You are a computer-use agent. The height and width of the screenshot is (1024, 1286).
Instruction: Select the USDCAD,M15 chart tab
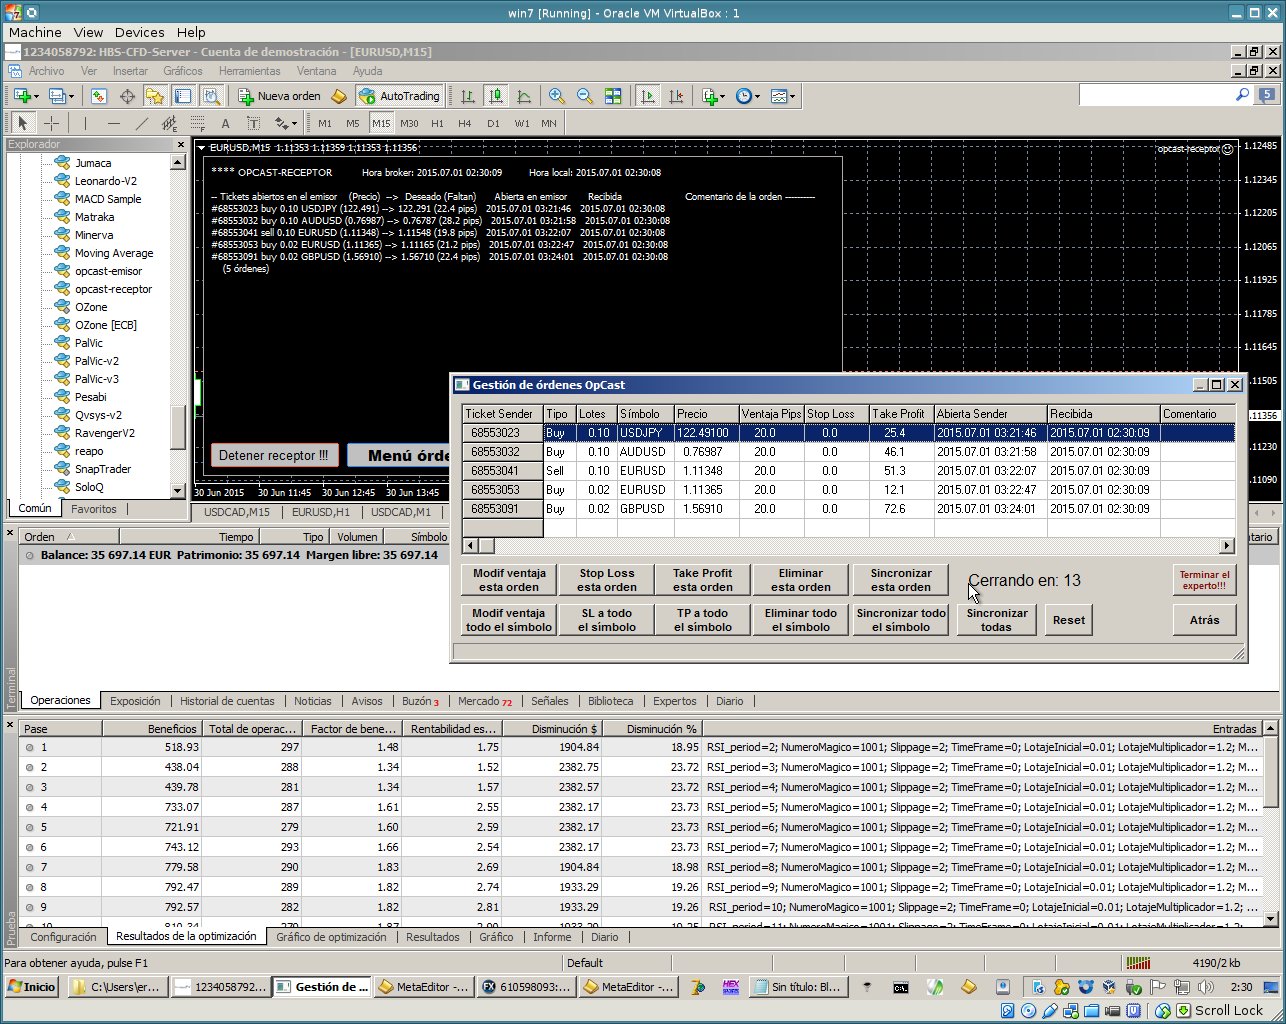pyautogui.click(x=237, y=512)
